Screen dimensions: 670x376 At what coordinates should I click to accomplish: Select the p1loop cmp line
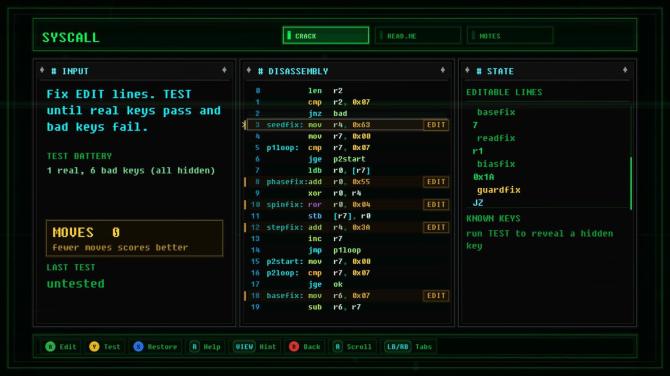(347, 147)
